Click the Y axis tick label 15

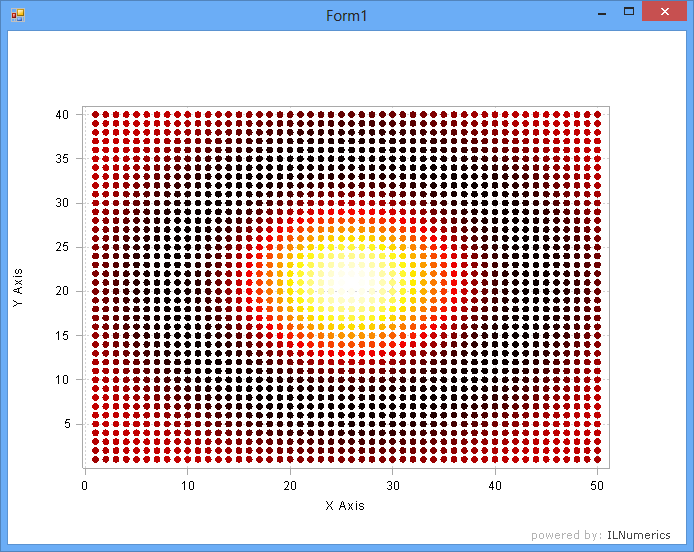[62, 336]
